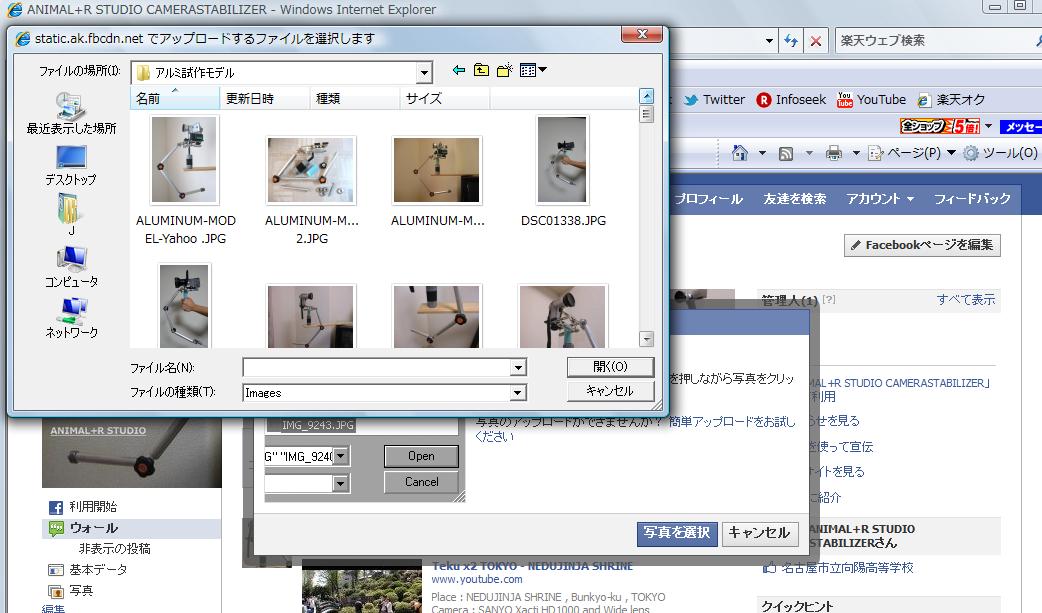Click the 全ショップ5倍 banner button

pos(940,126)
